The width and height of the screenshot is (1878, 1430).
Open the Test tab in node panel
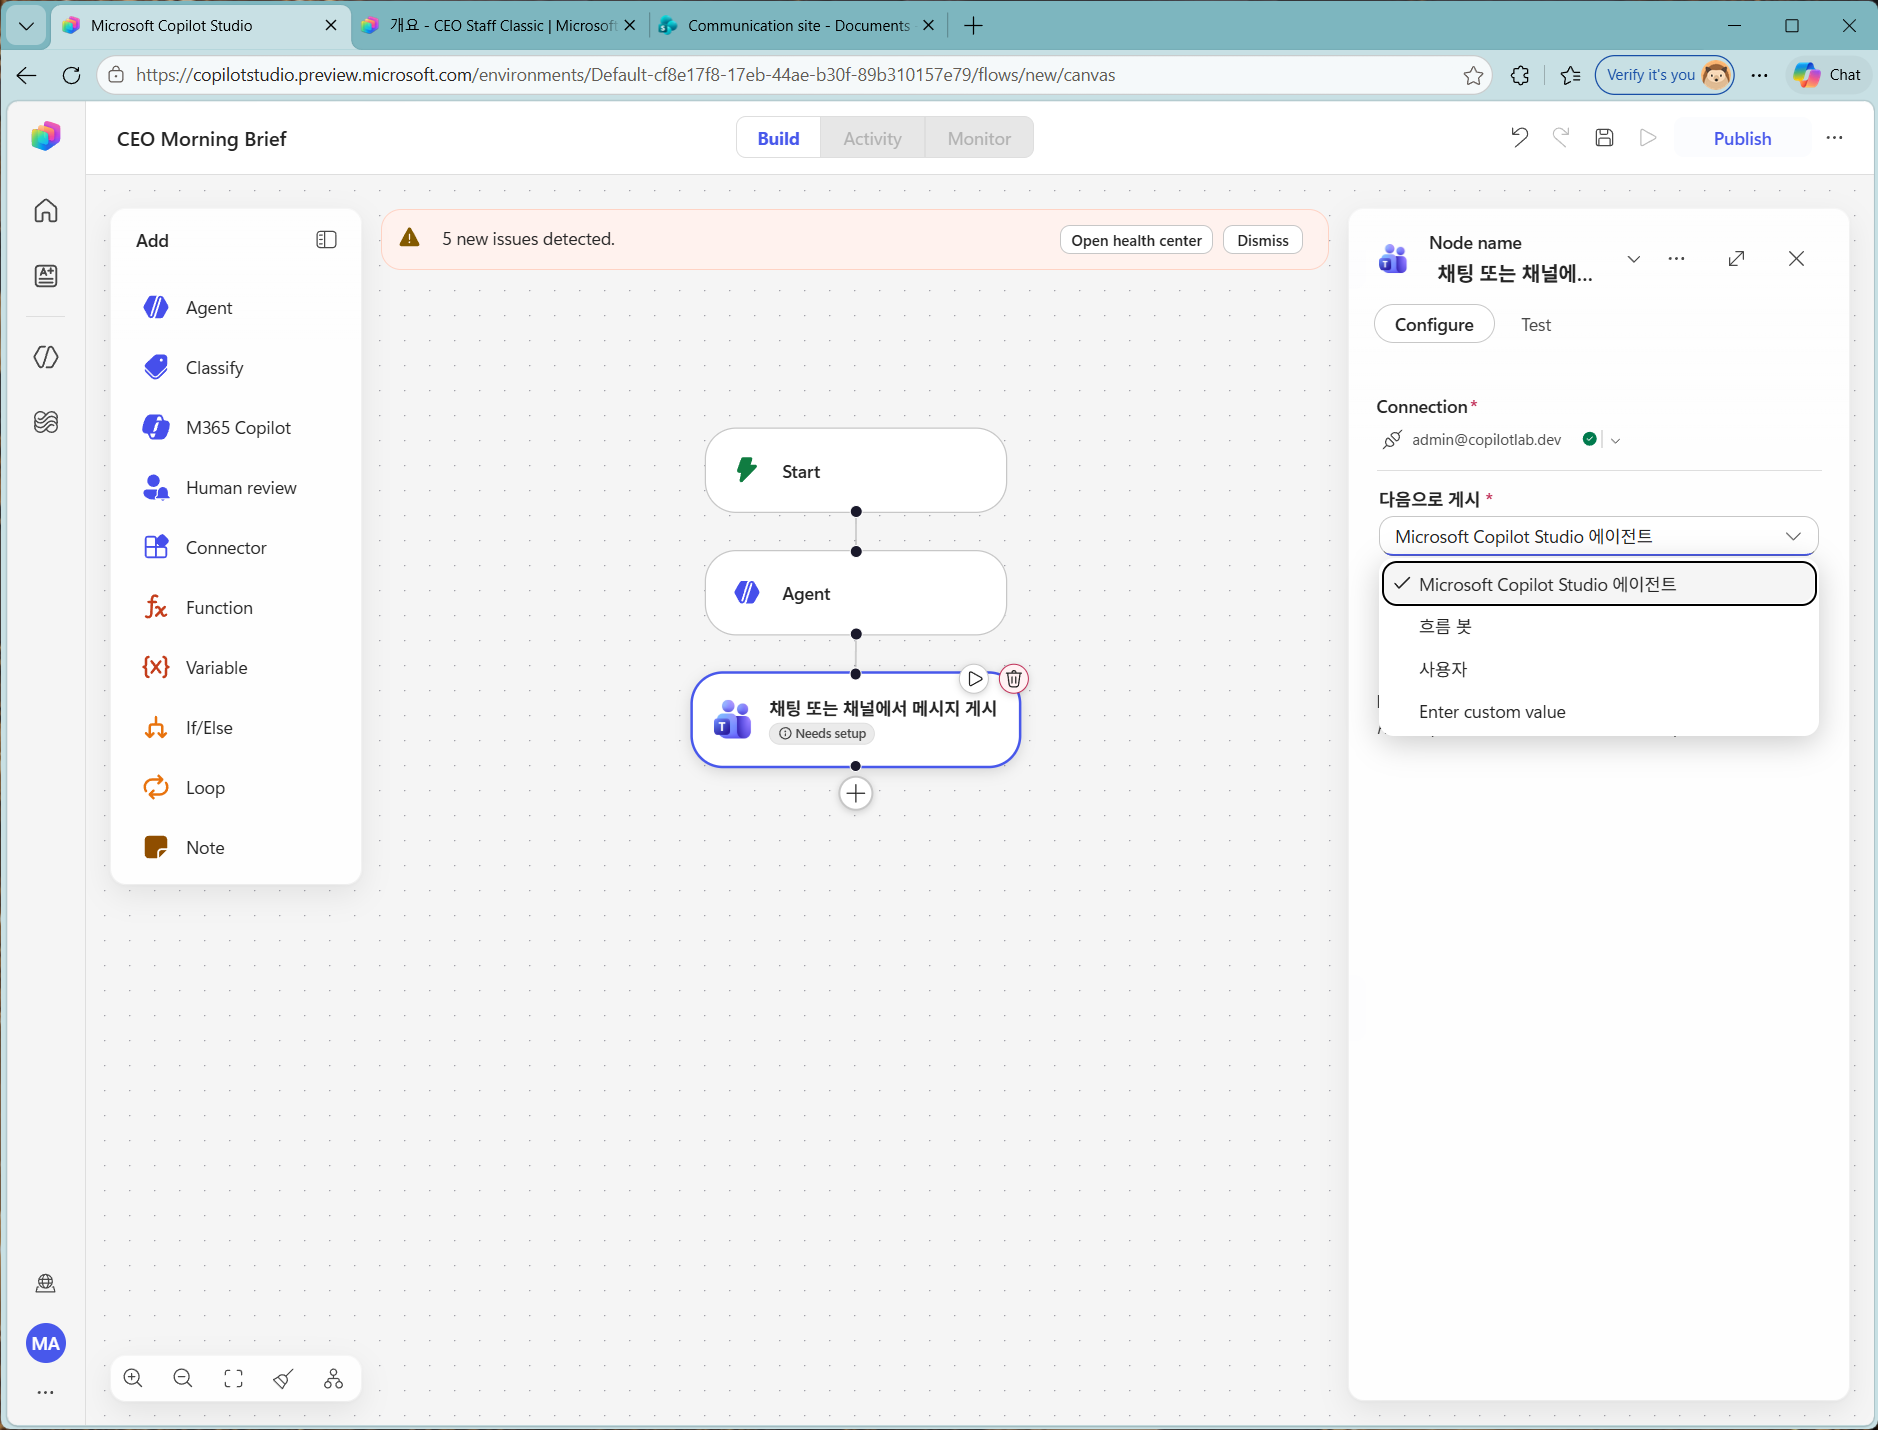click(x=1536, y=325)
